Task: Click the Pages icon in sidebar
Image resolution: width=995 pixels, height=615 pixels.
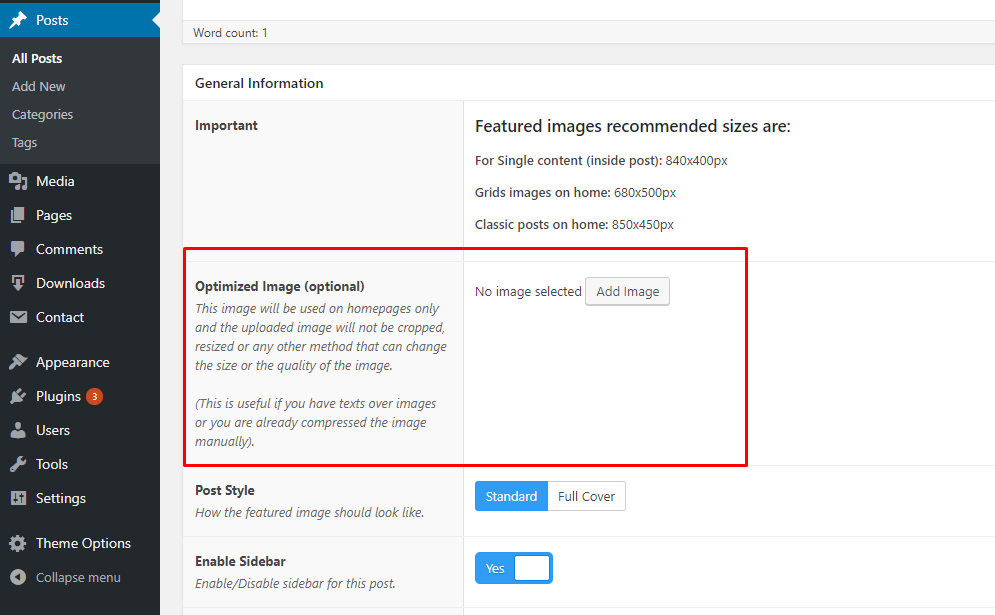Action: tap(18, 215)
